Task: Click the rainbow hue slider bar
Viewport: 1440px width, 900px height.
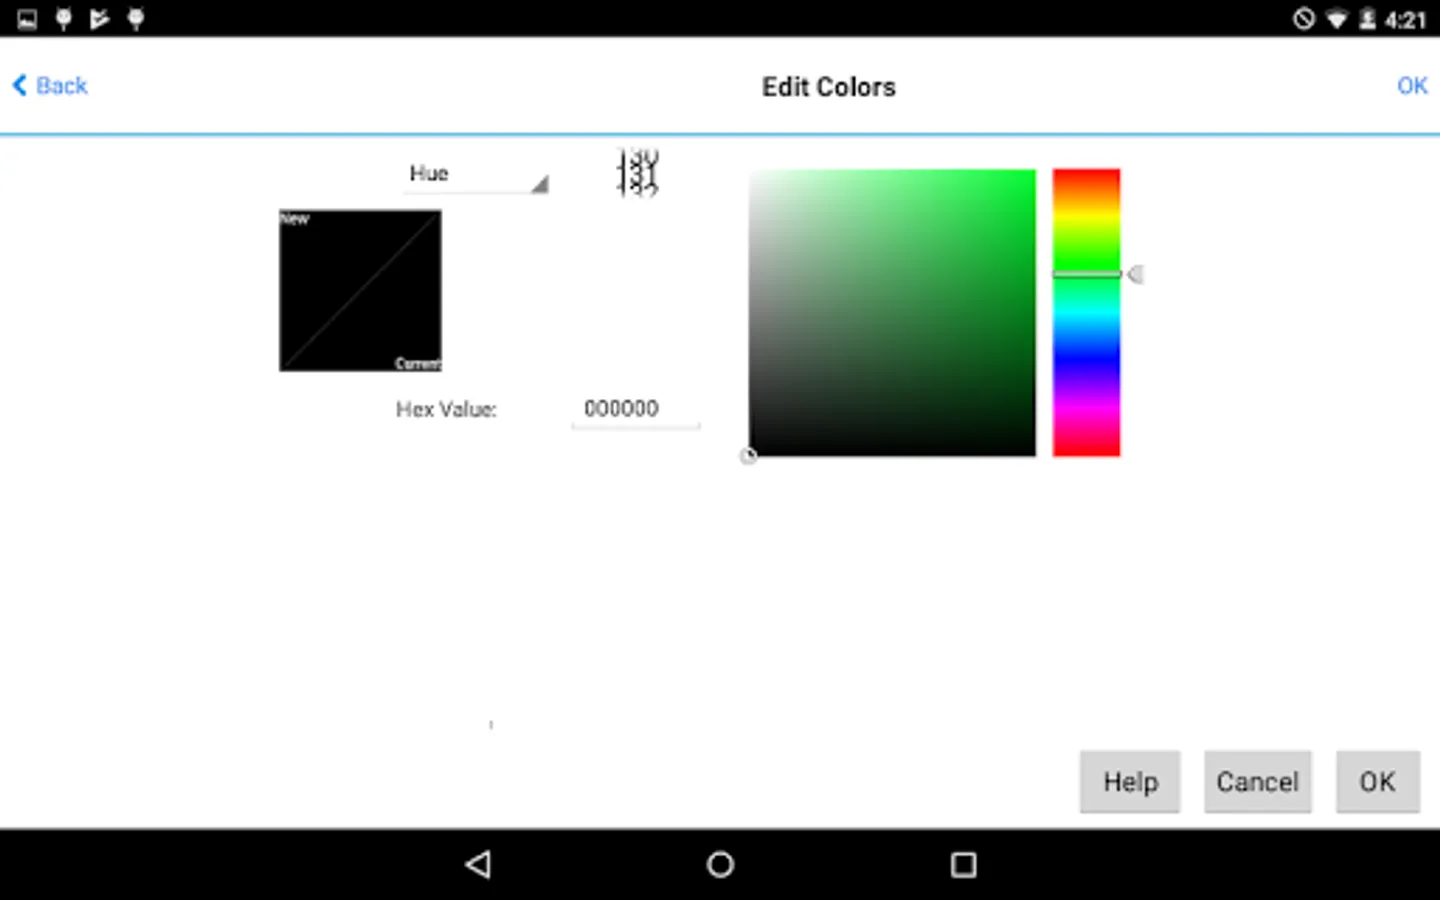Action: tap(1086, 312)
